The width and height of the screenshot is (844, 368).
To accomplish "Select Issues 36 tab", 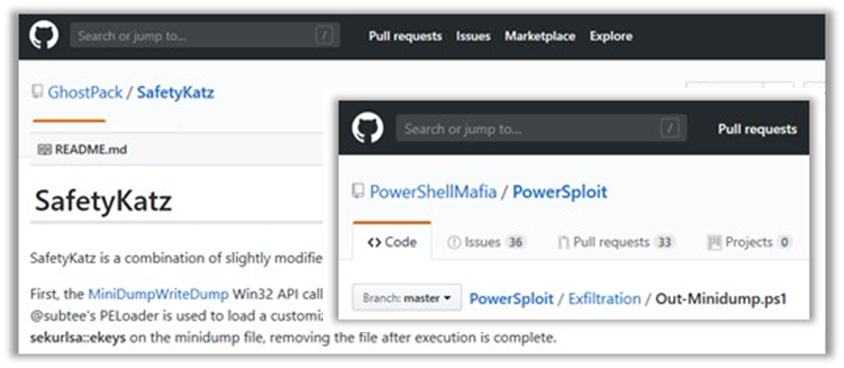I will click(x=487, y=243).
